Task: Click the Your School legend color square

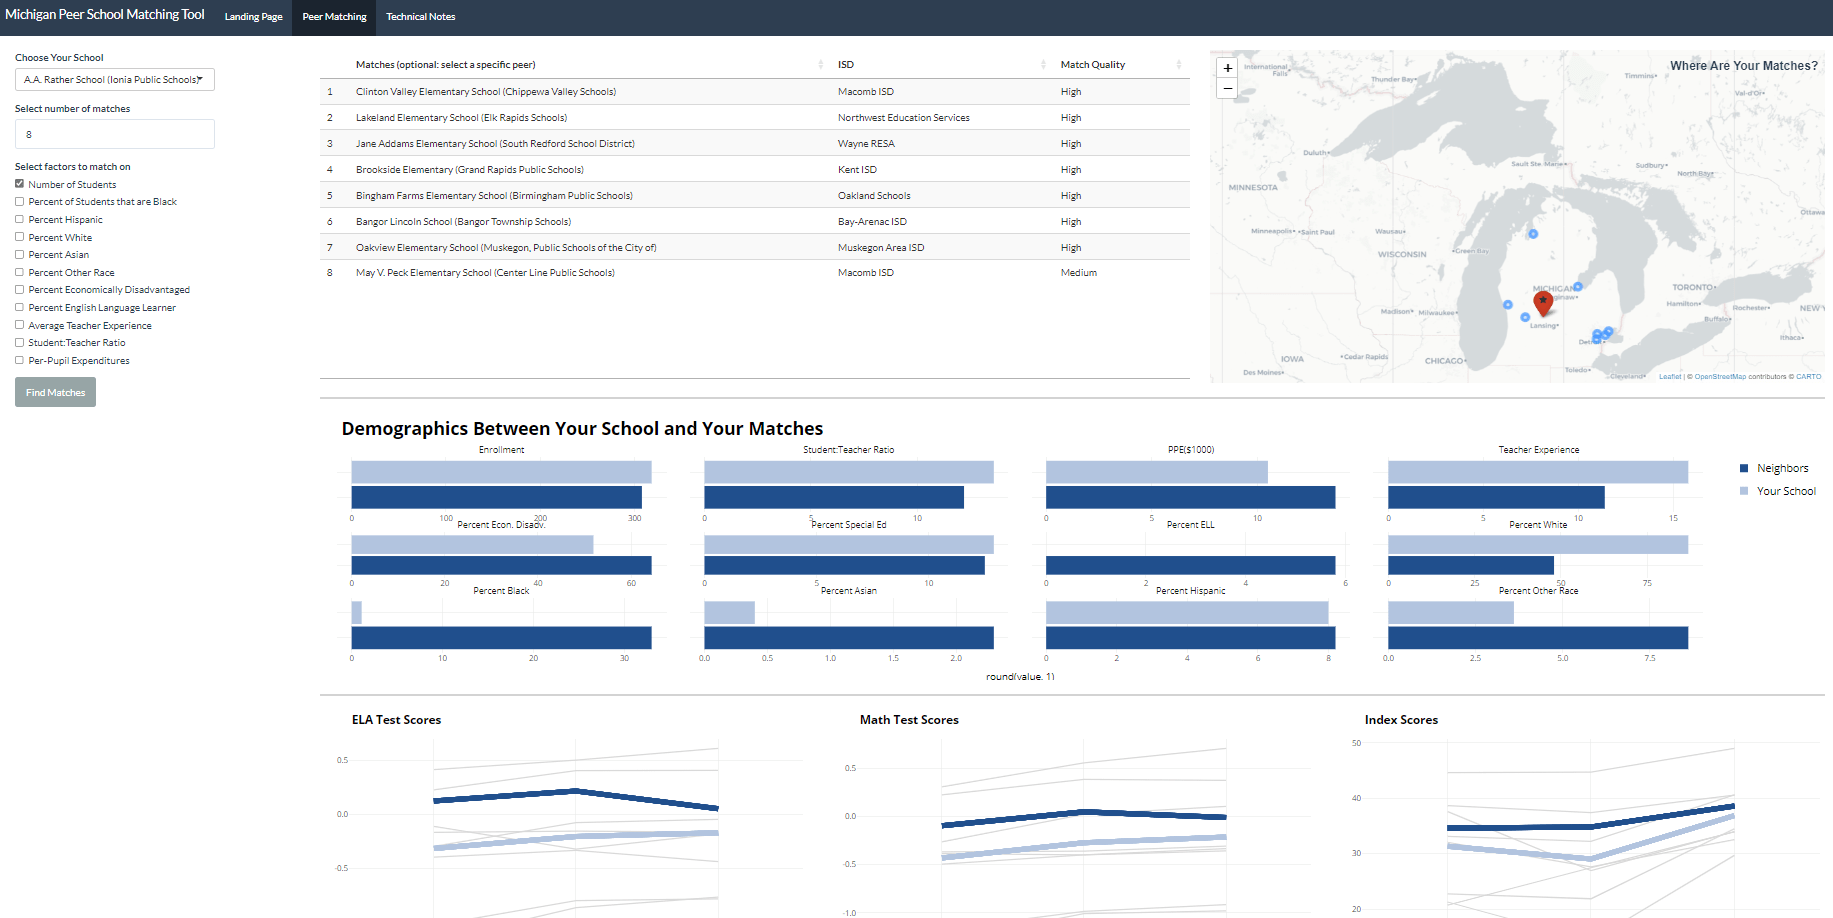Action: click(x=1744, y=490)
